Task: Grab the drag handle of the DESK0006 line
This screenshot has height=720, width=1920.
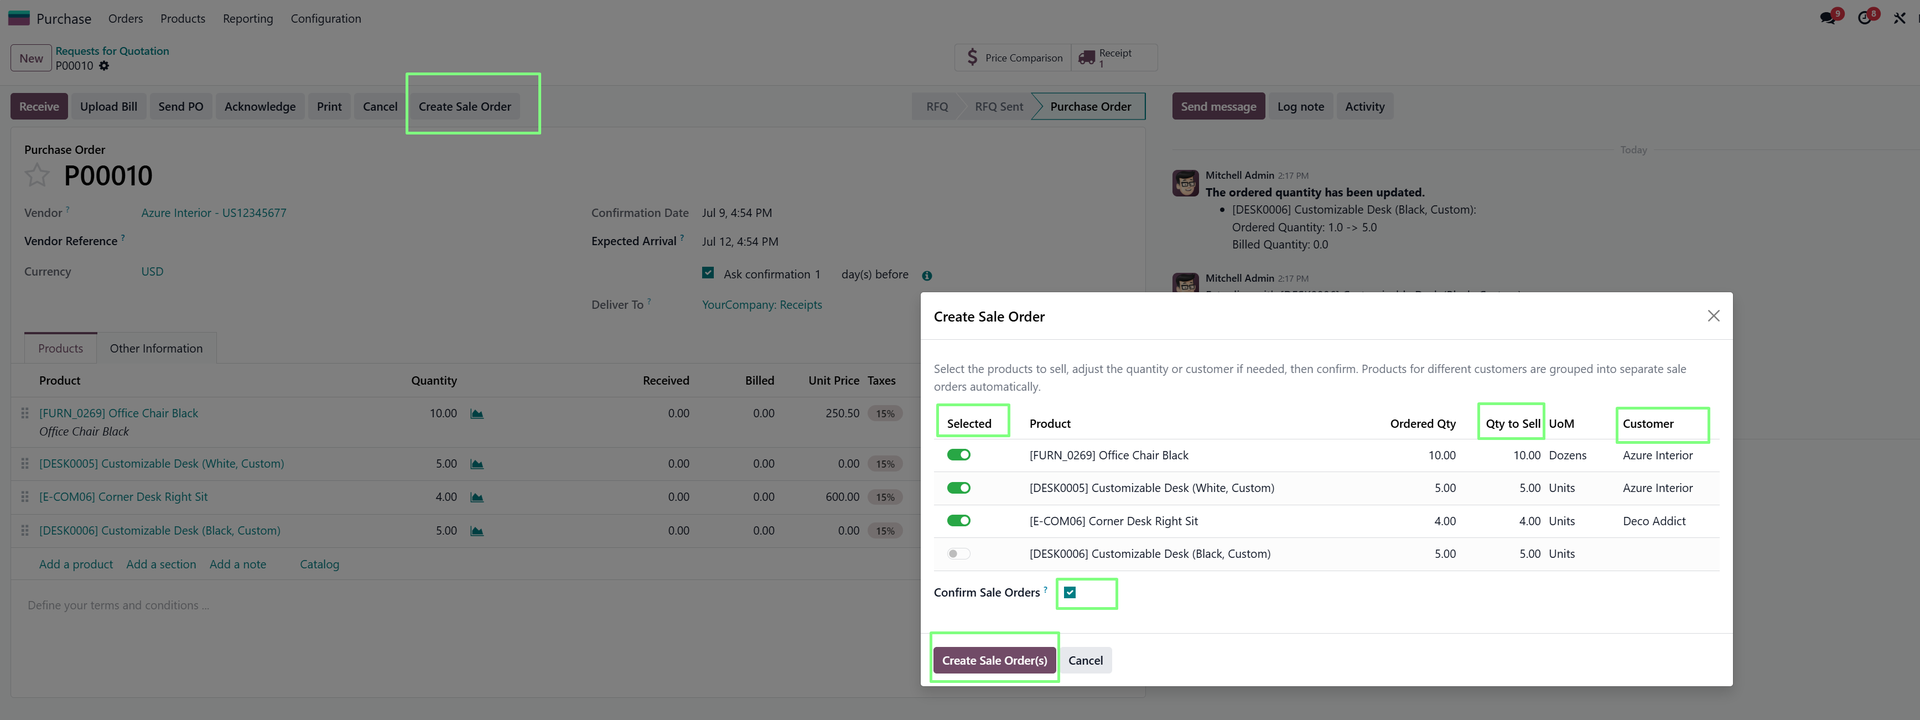Action: (25, 531)
